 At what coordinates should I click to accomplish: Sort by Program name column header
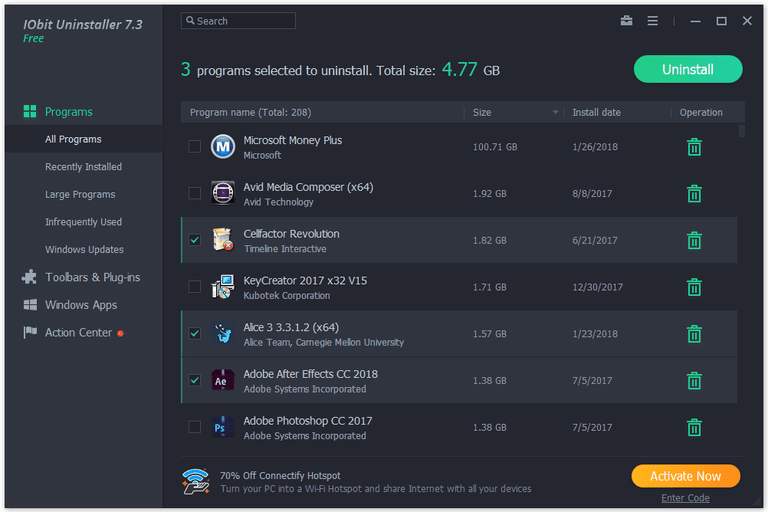click(x=250, y=112)
